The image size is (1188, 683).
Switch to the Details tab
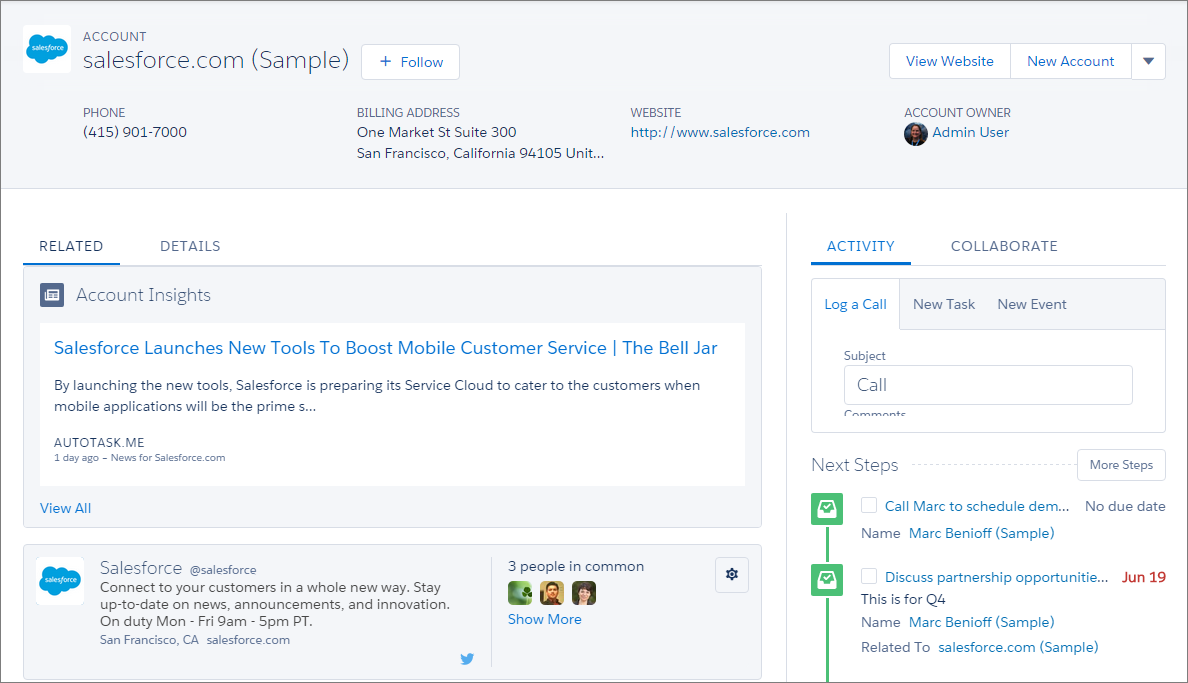(190, 246)
